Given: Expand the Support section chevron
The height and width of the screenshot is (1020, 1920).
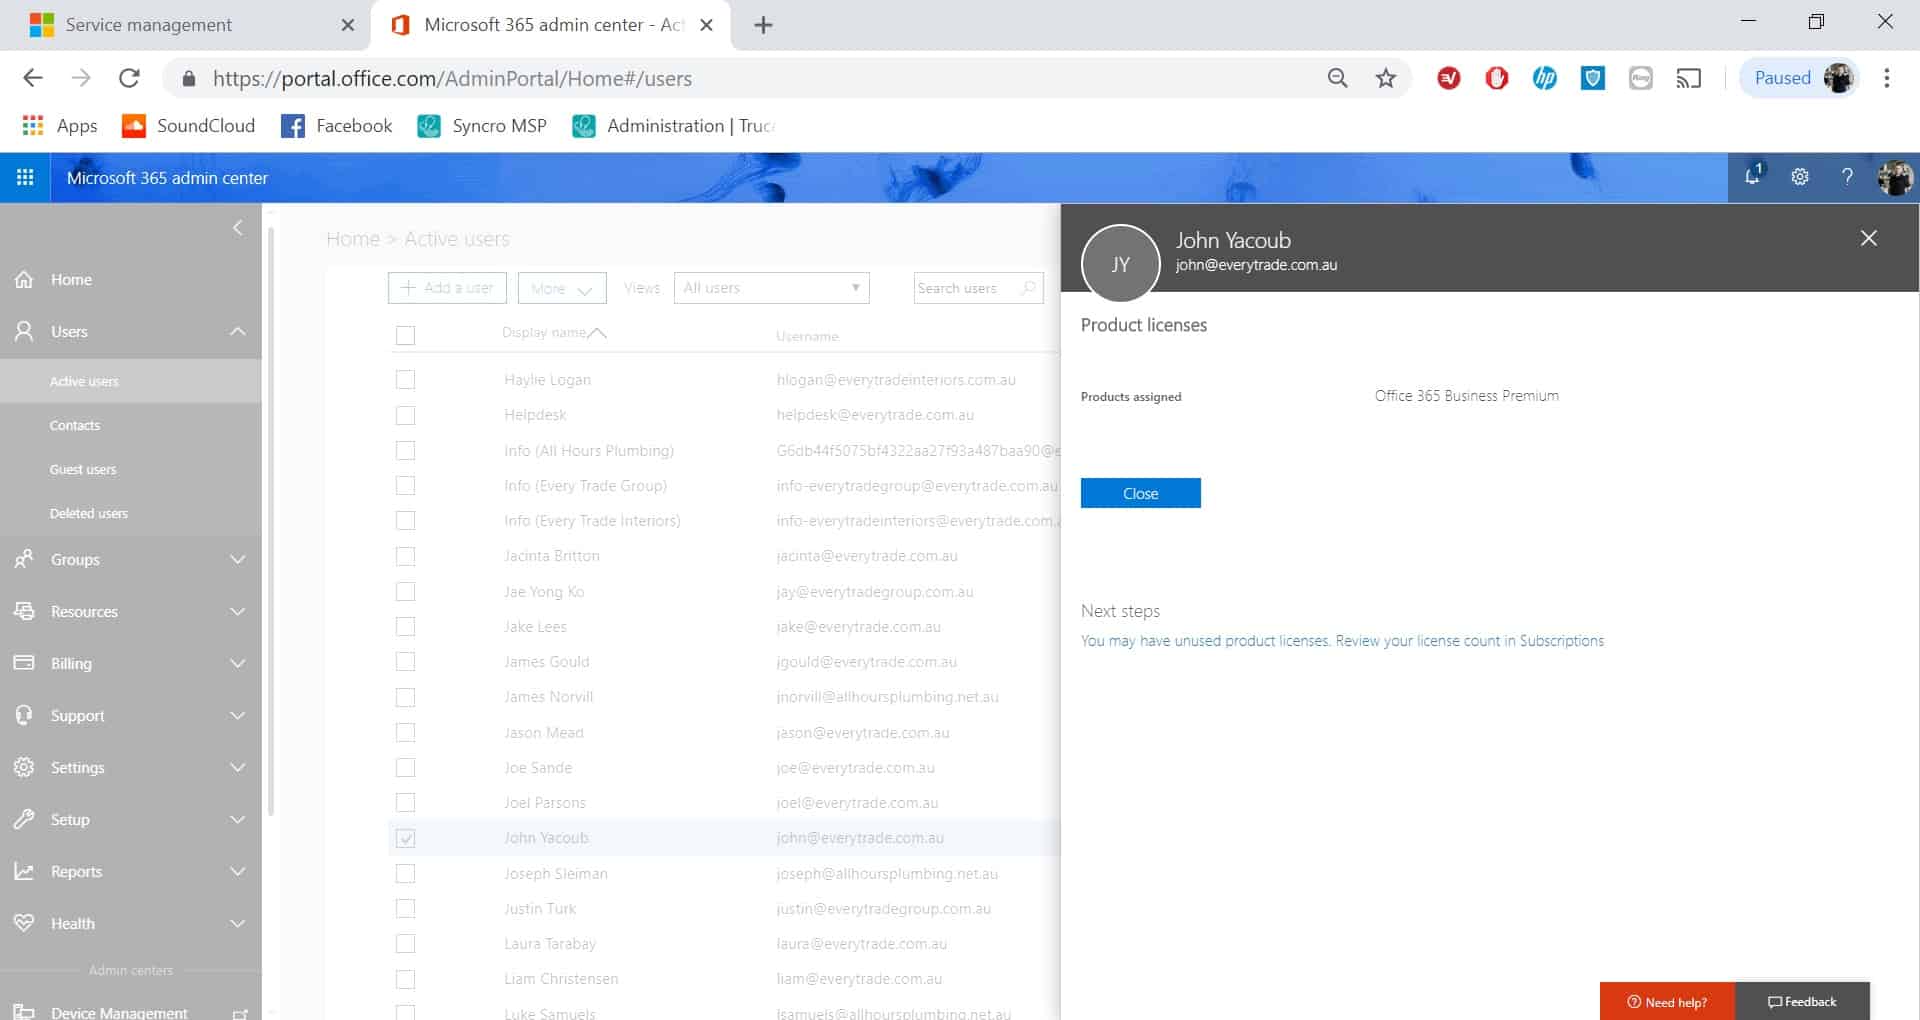Looking at the screenshot, I should coord(237,715).
